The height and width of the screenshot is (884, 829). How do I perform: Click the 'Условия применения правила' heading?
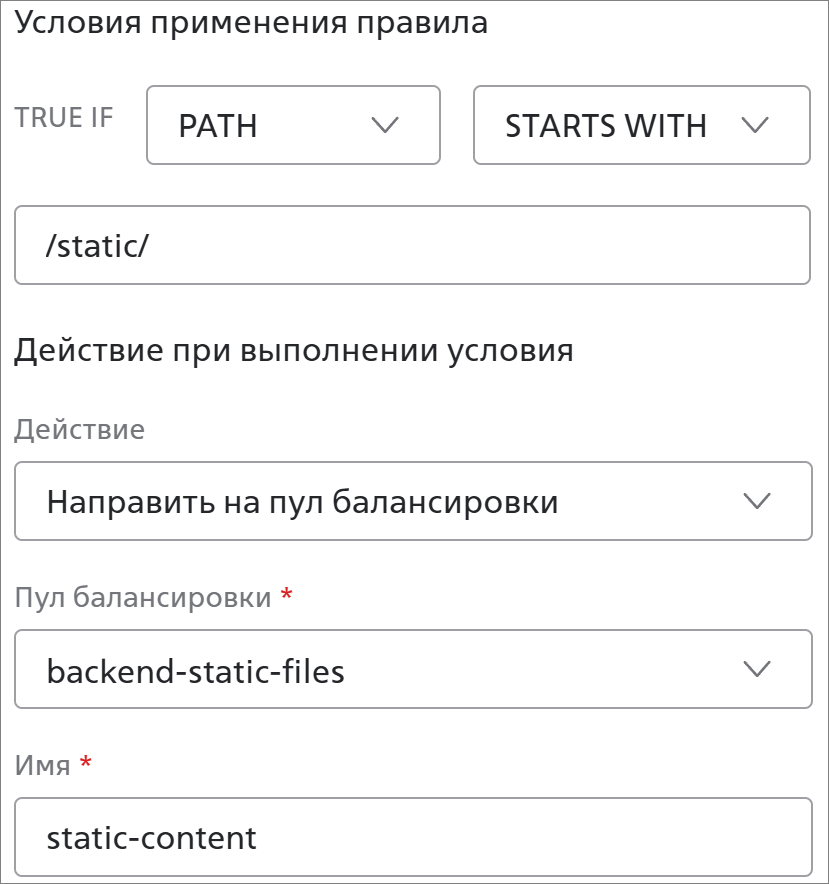pyautogui.click(x=251, y=23)
